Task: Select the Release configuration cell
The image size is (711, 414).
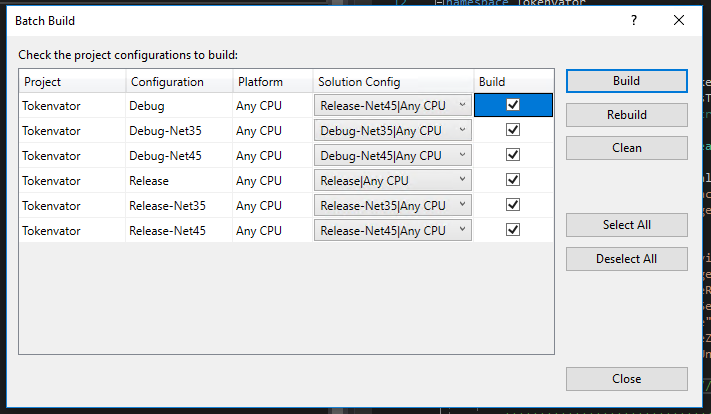Action: coord(179,180)
